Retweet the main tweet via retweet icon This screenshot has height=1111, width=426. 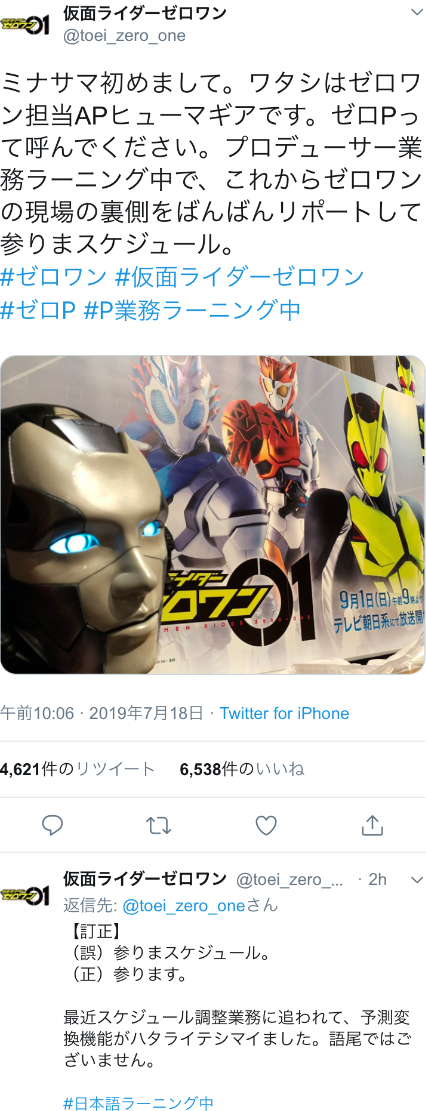(159, 825)
